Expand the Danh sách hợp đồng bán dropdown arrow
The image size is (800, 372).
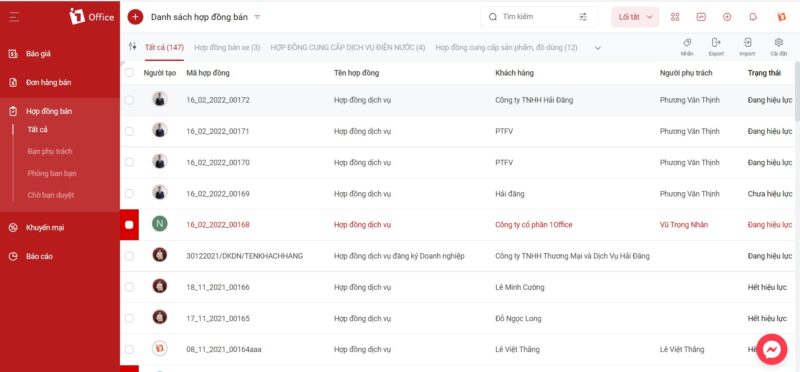[x=257, y=17]
